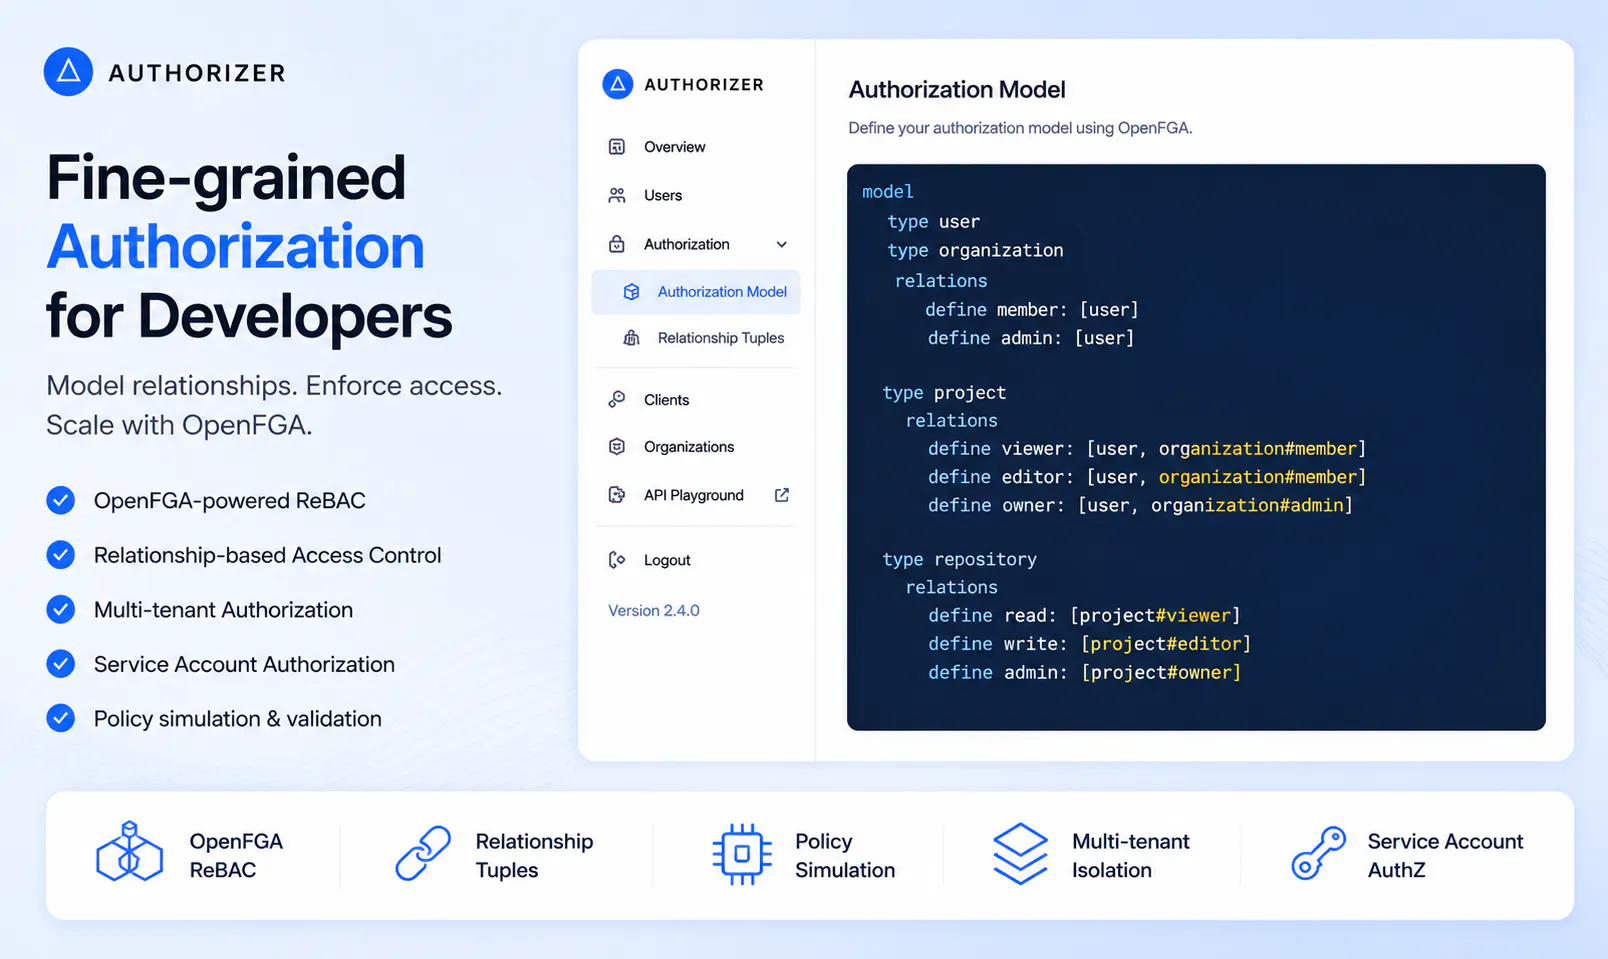The width and height of the screenshot is (1608, 959).
Task: Click the Users people icon
Action: pyautogui.click(x=617, y=195)
